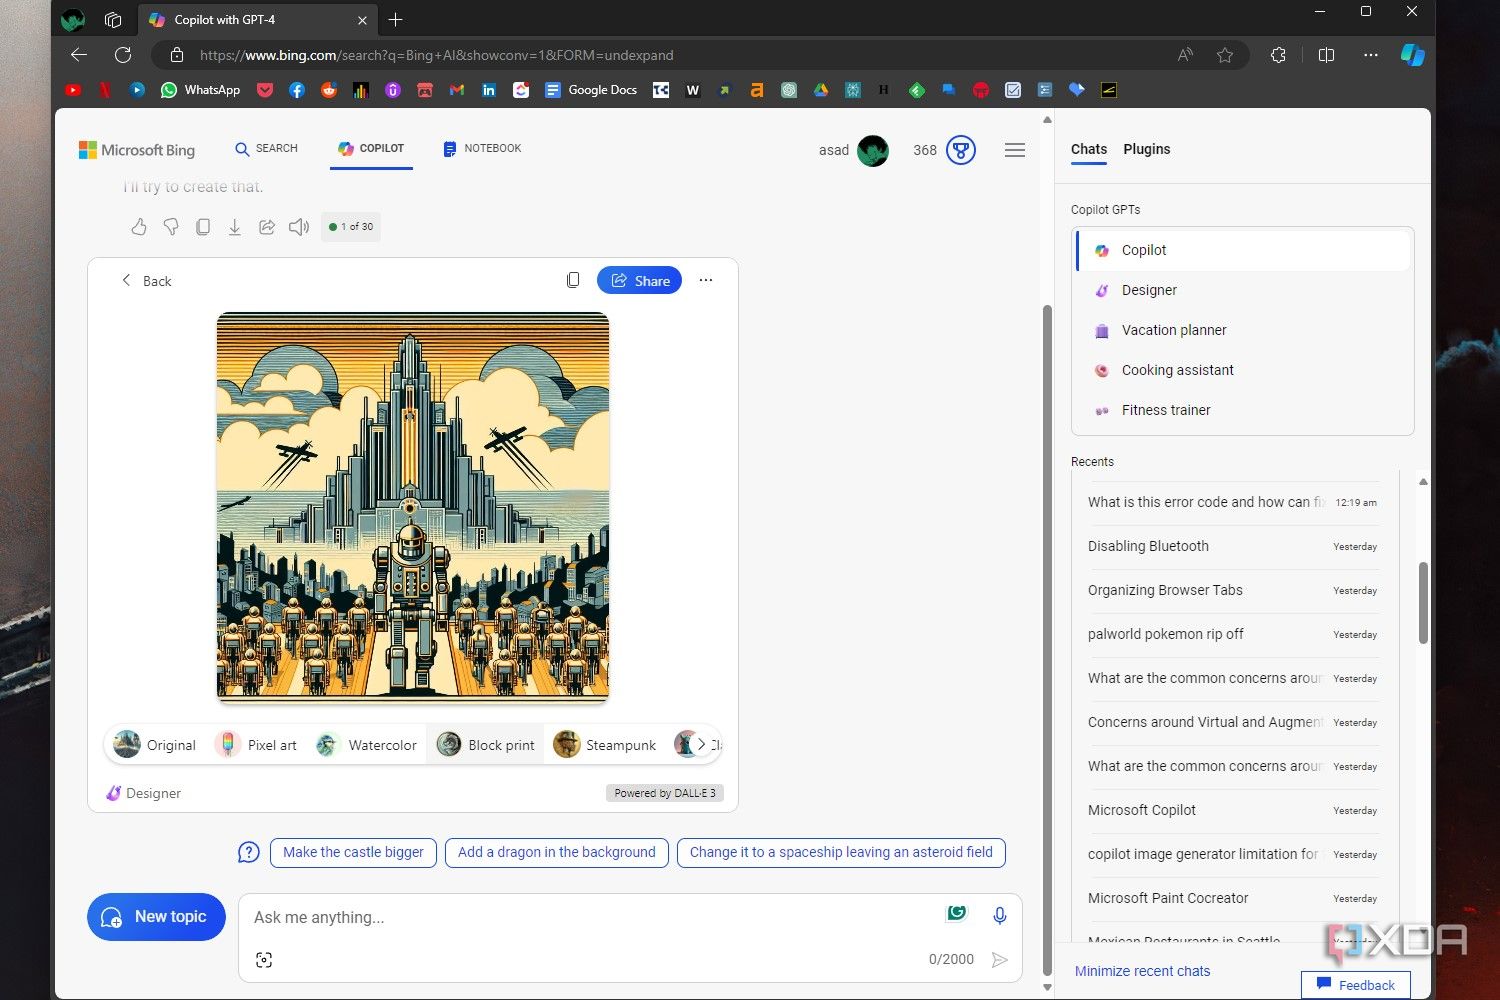Open Bing hamburger menu

click(1015, 150)
